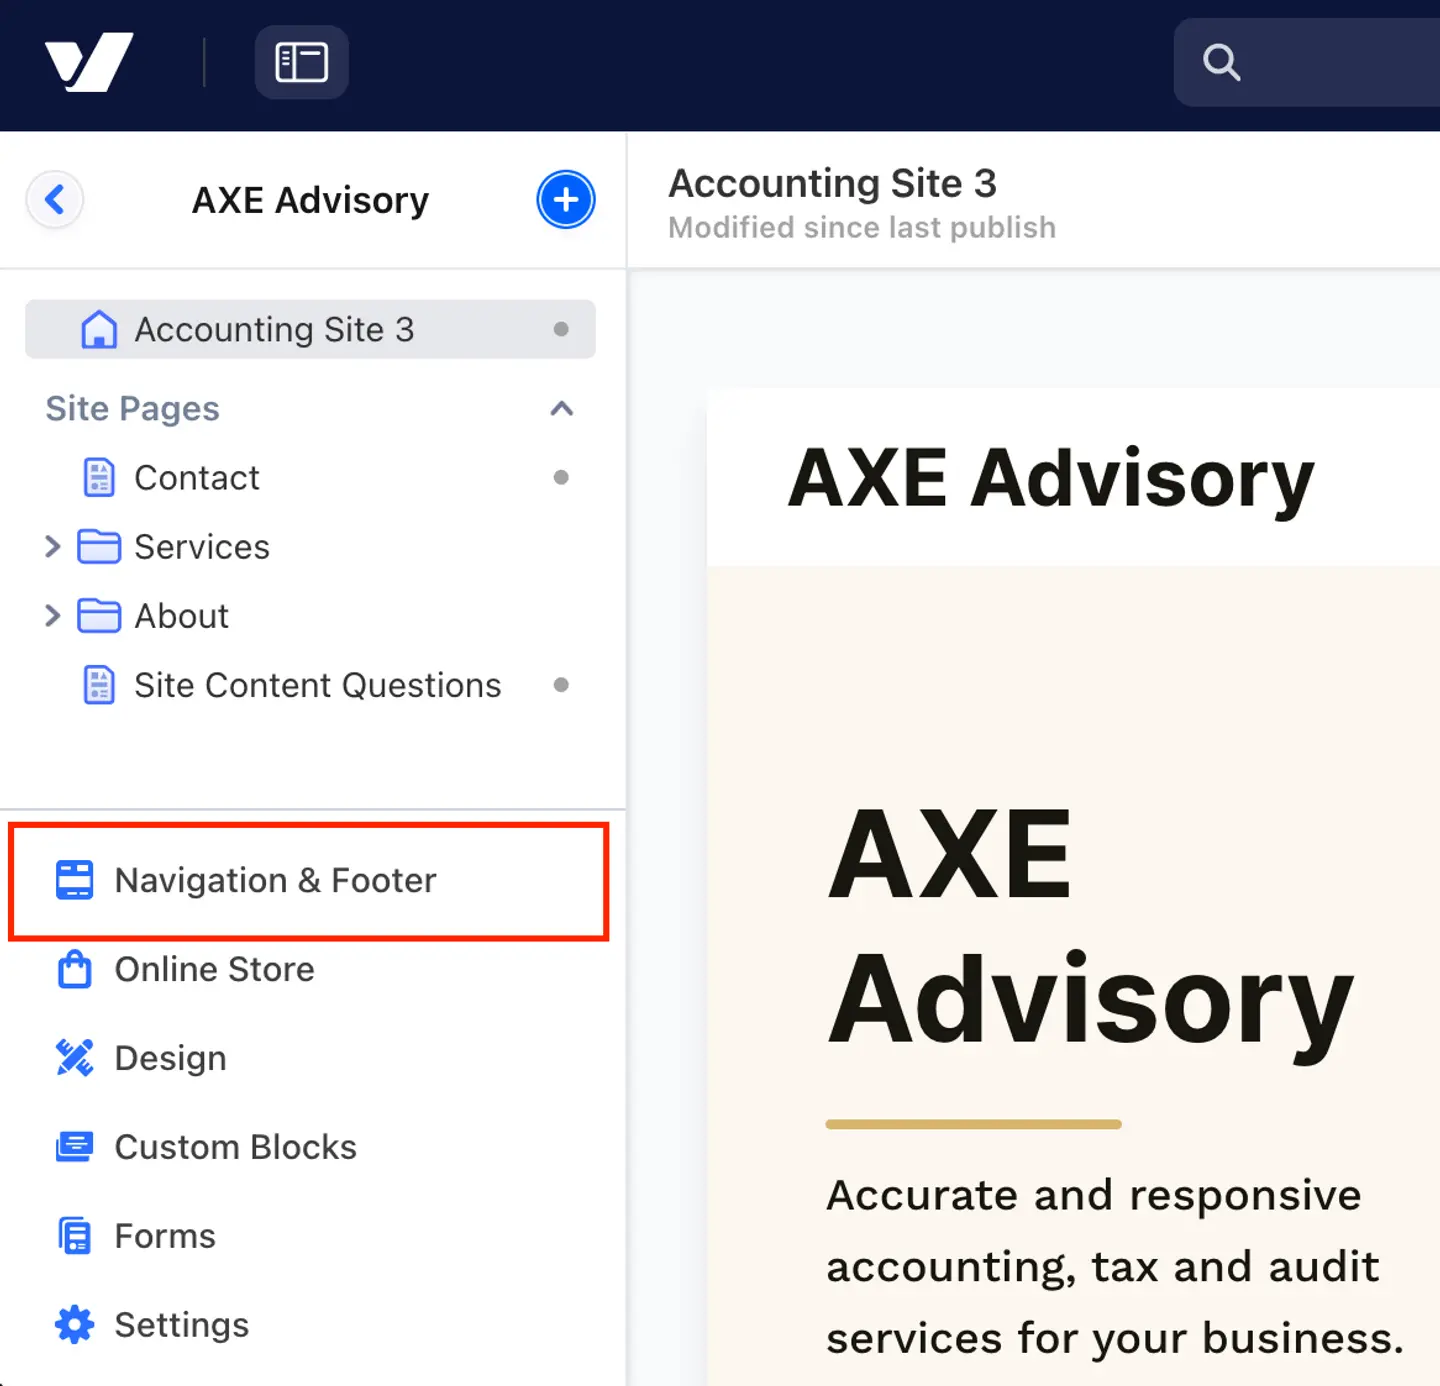Click the home icon for Accounting Site 3
This screenshot has width=1440, height=1386.
coord(99,329)
